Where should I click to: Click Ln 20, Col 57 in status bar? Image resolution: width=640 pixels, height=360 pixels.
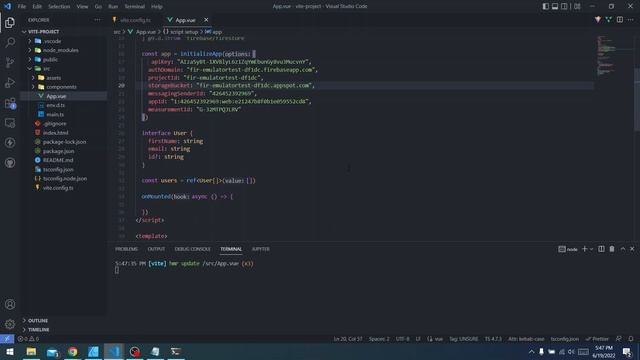(348, 339)
